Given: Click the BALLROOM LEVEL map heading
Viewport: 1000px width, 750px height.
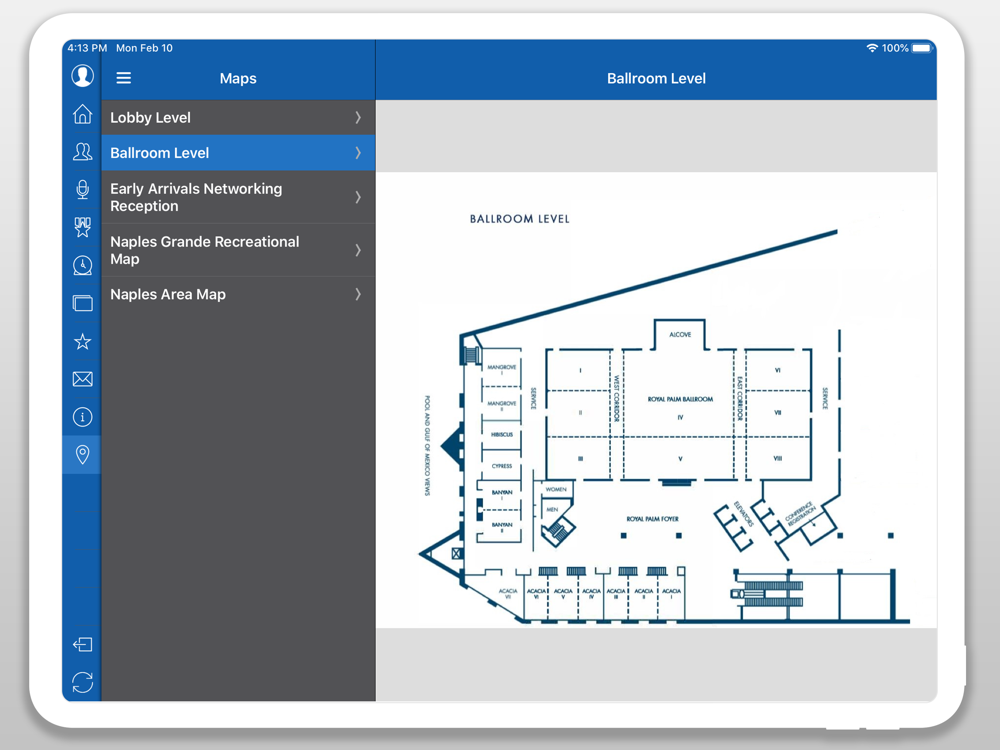Looking at the screenshot, I should tap(519, 219).
